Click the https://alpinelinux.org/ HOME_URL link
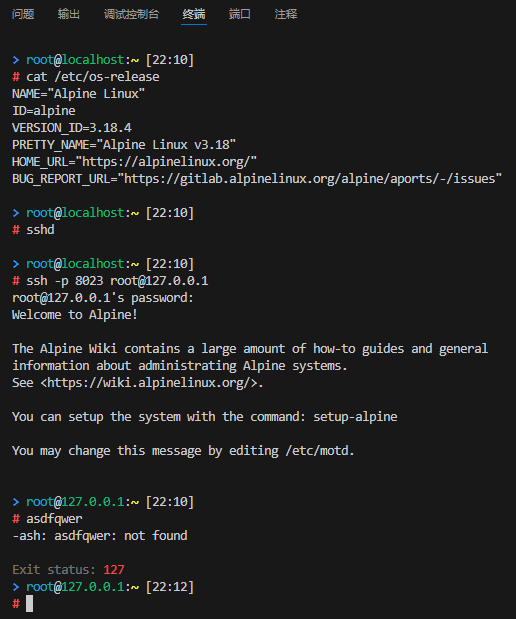The image size is (516, 619). [x=166, y=162]
